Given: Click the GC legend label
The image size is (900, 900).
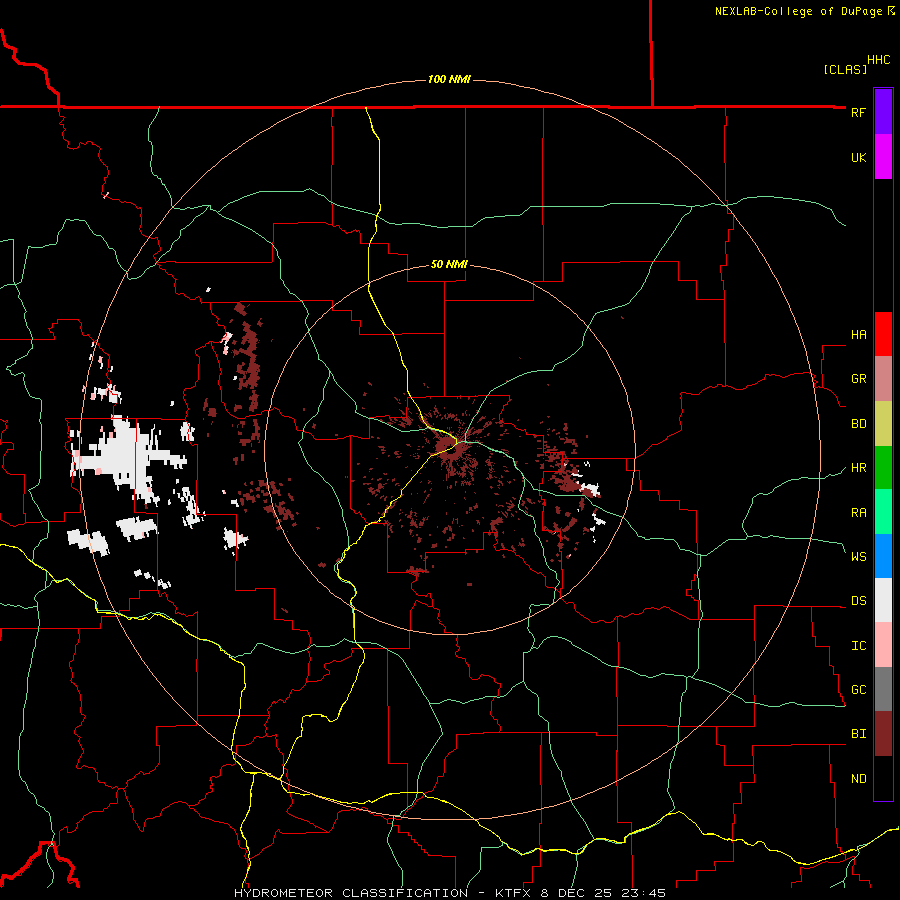Looking at the screenshot, I should click(858, 689).
